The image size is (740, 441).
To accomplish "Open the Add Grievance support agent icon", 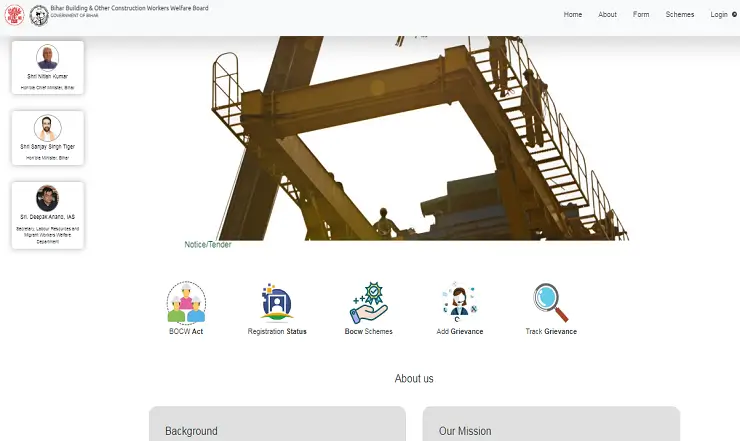I will tap(459, 302).
